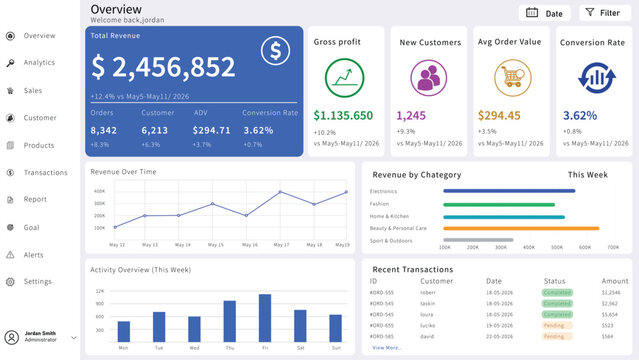Click order ID #ORD-655
The width and height of the screenshot is (639, 360).
pos(381,326)
